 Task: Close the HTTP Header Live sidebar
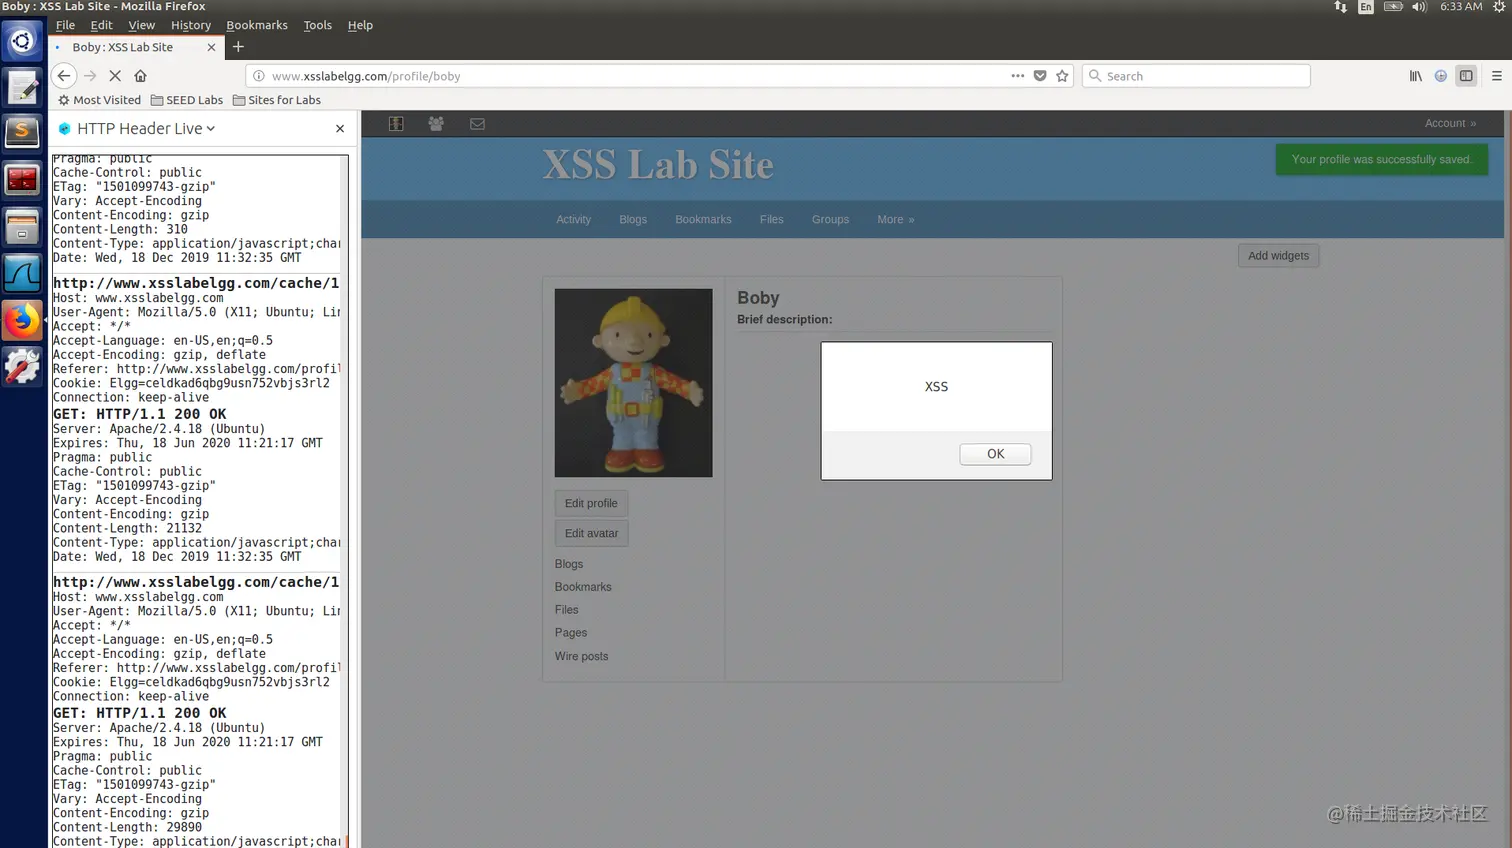(x=340, y=128)
